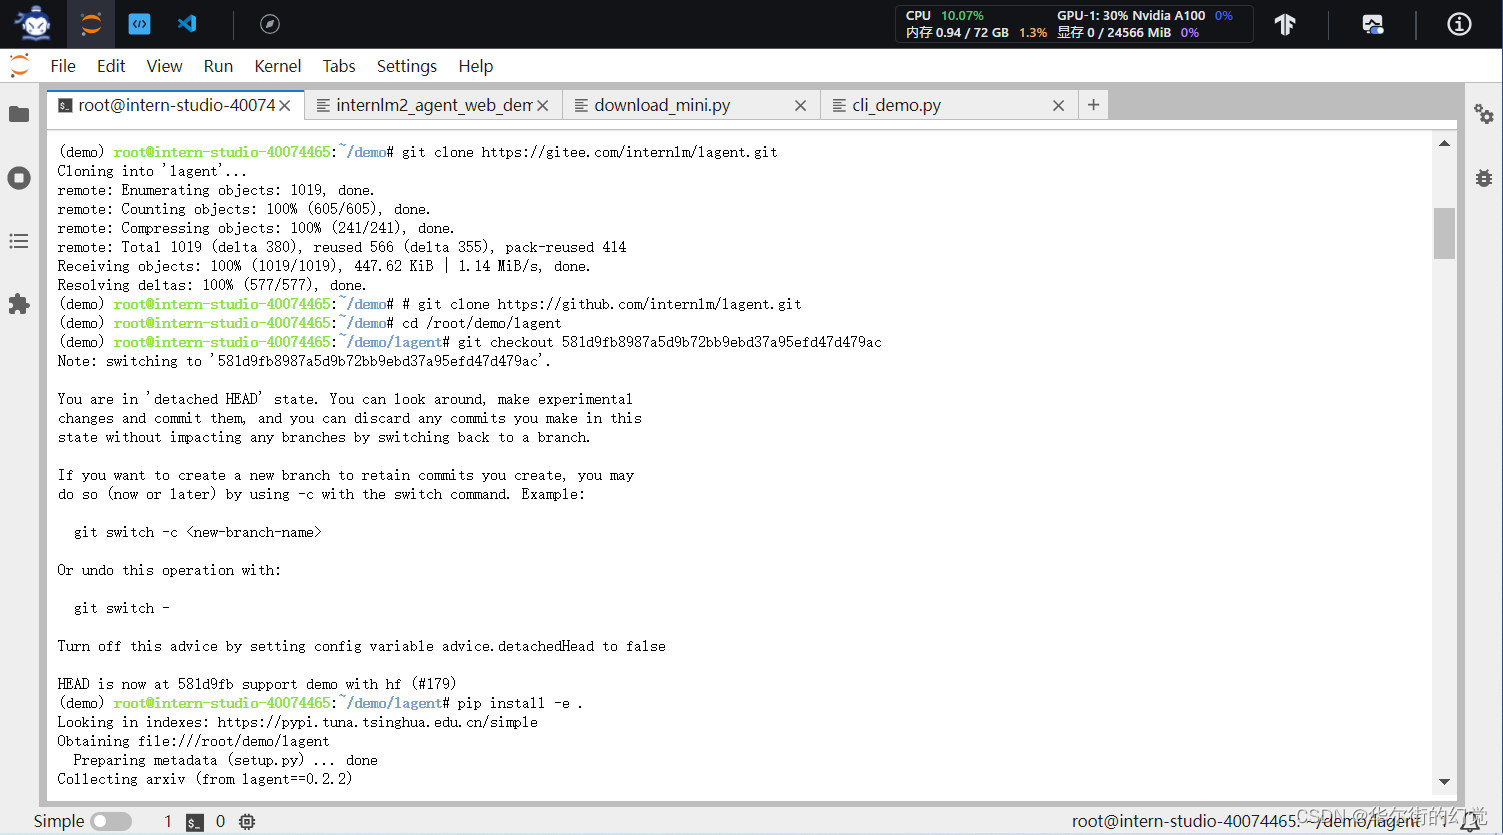Click the terminal scrollbar down arrow
Viewport: 1503px width, 835px height.
1444,781
